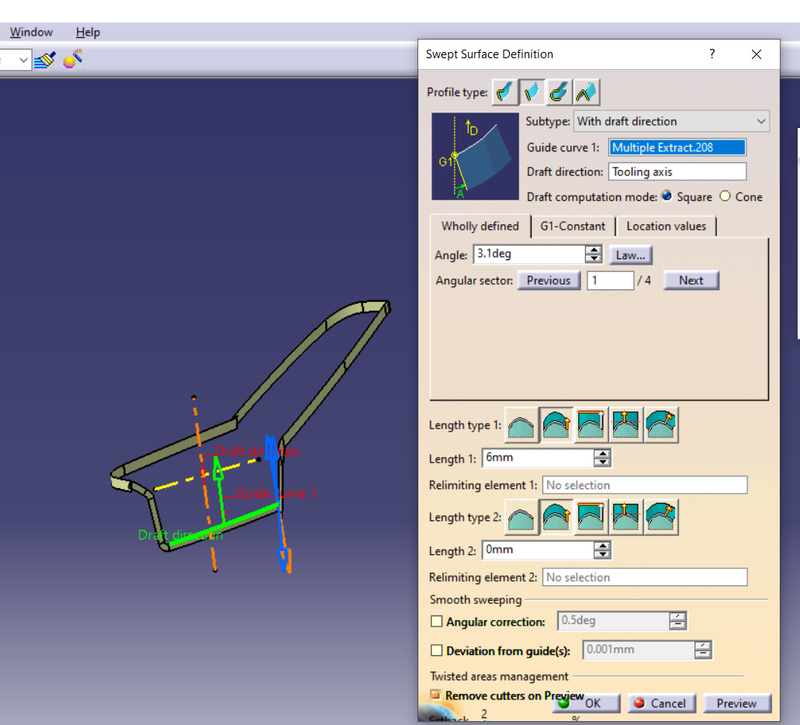The image size is (800, 725).
Task: Go to the next angular sector
Action: pos(691,281)
